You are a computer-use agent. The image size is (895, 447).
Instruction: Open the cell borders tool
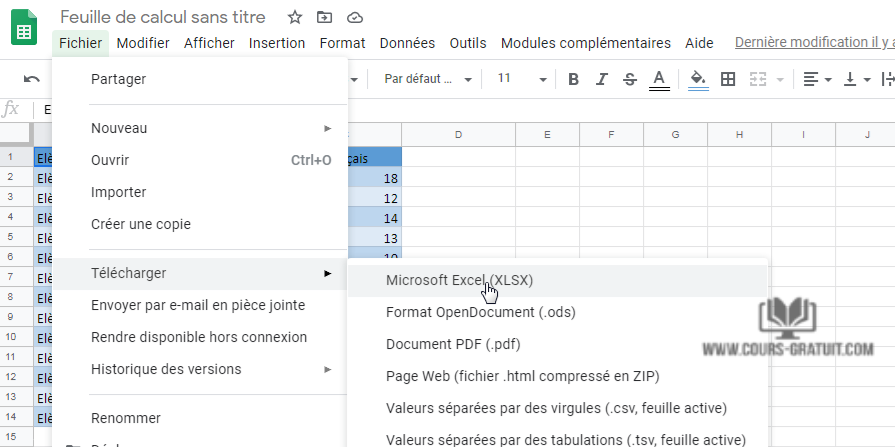point(728,79)
